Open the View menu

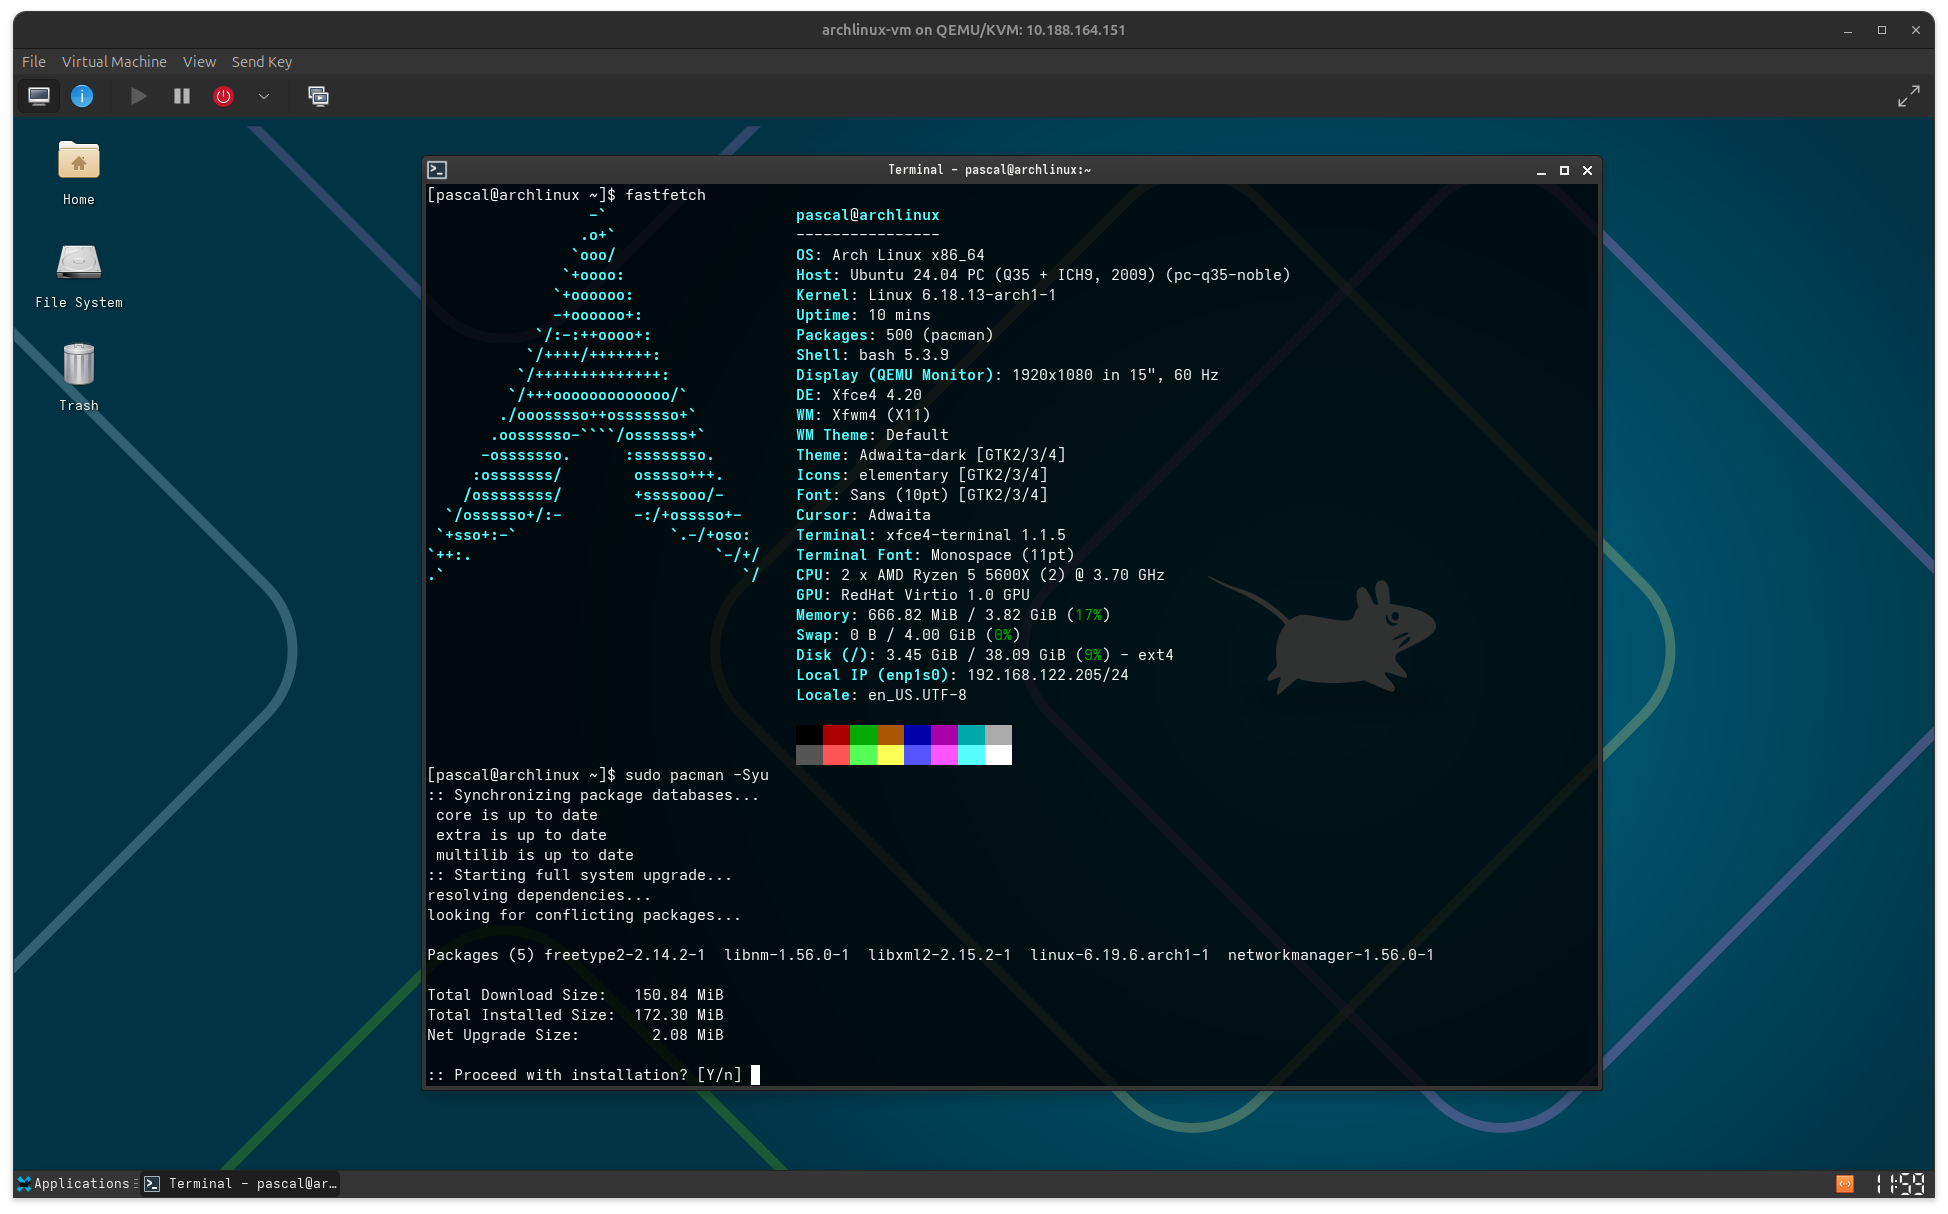coord(199,61)
